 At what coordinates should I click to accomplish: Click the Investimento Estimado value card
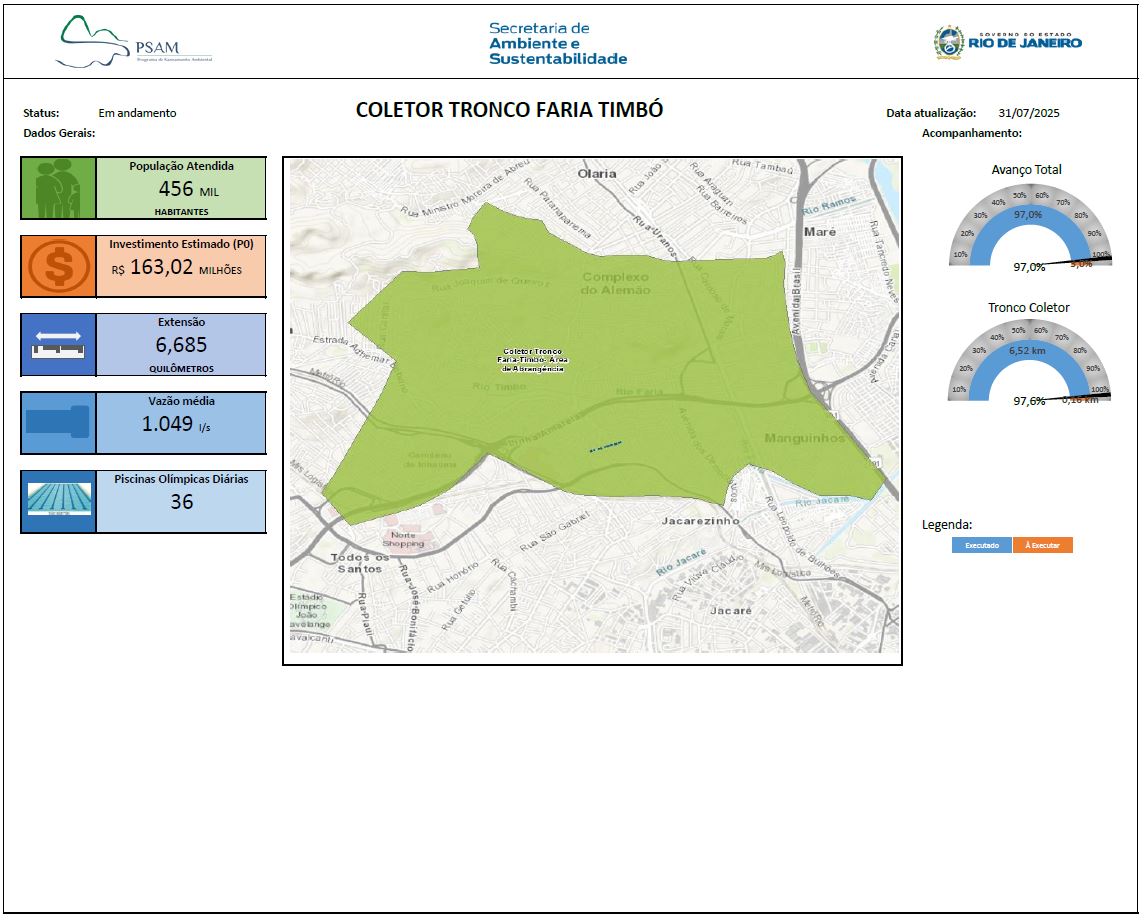[x=181, y=267]
